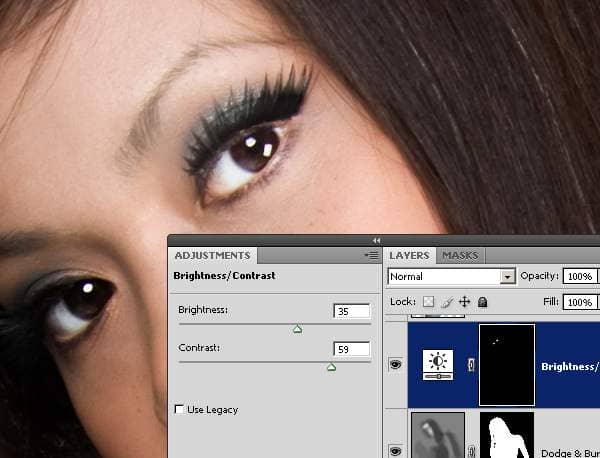Screen dimensions: 600x458
Task: Select the Dodge & Burn layer mask thumbnail
Action: coord(507,435)
